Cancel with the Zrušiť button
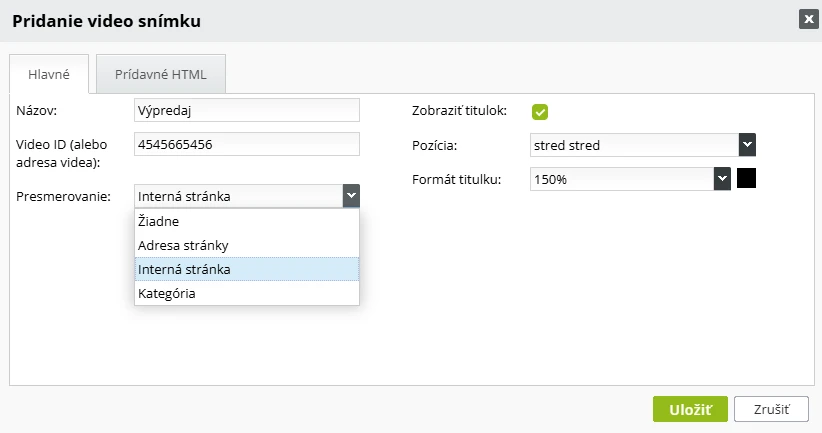822x433 pixels. point(771,409)
